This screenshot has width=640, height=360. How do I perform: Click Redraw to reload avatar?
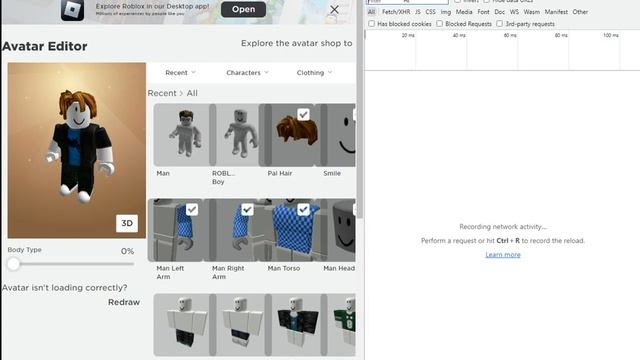click(124, 302)
